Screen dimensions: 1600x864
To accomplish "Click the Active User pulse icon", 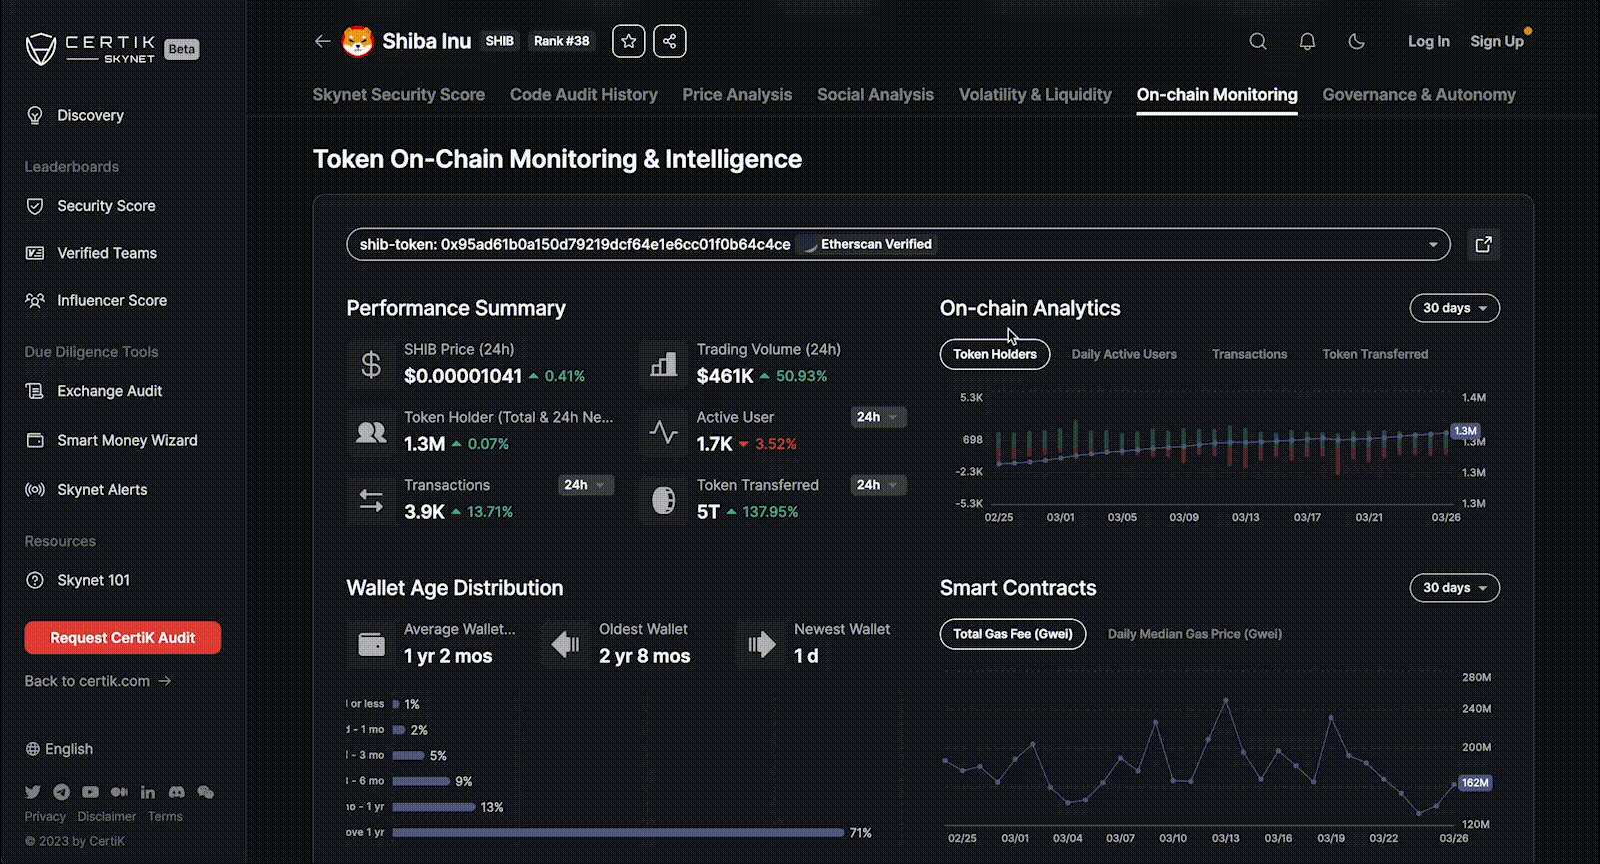I will (x=664, y=432).
